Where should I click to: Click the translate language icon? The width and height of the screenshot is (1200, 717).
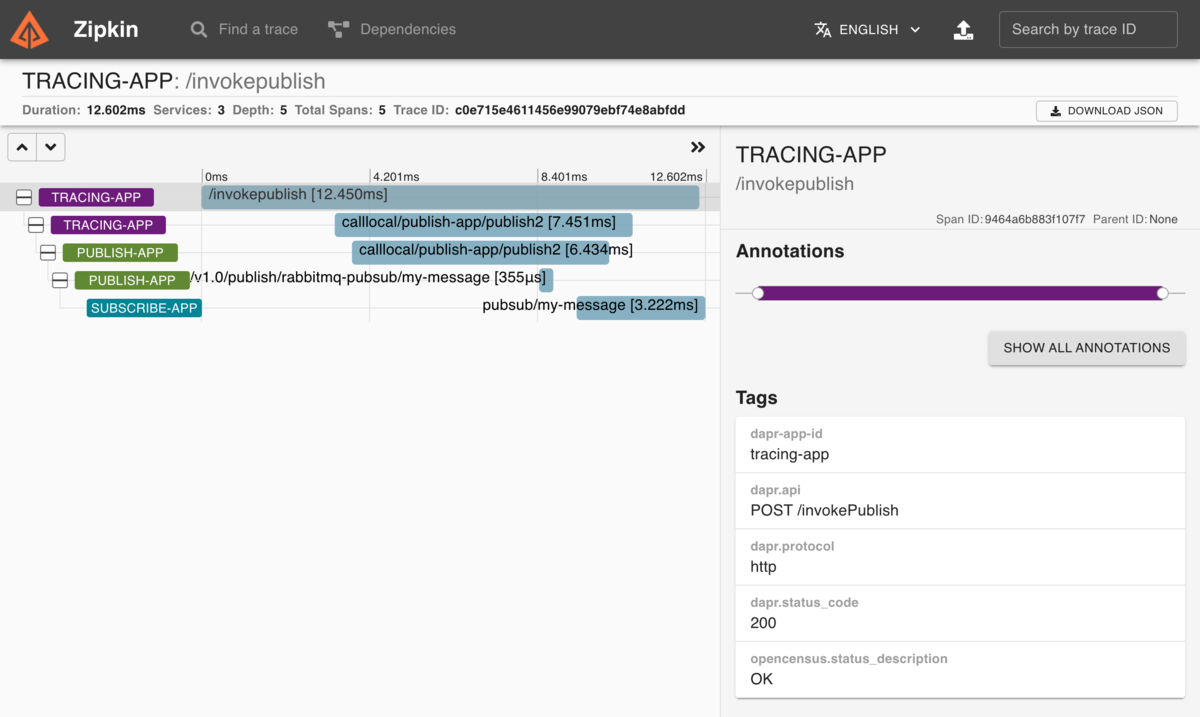click(x=823, y=30)
